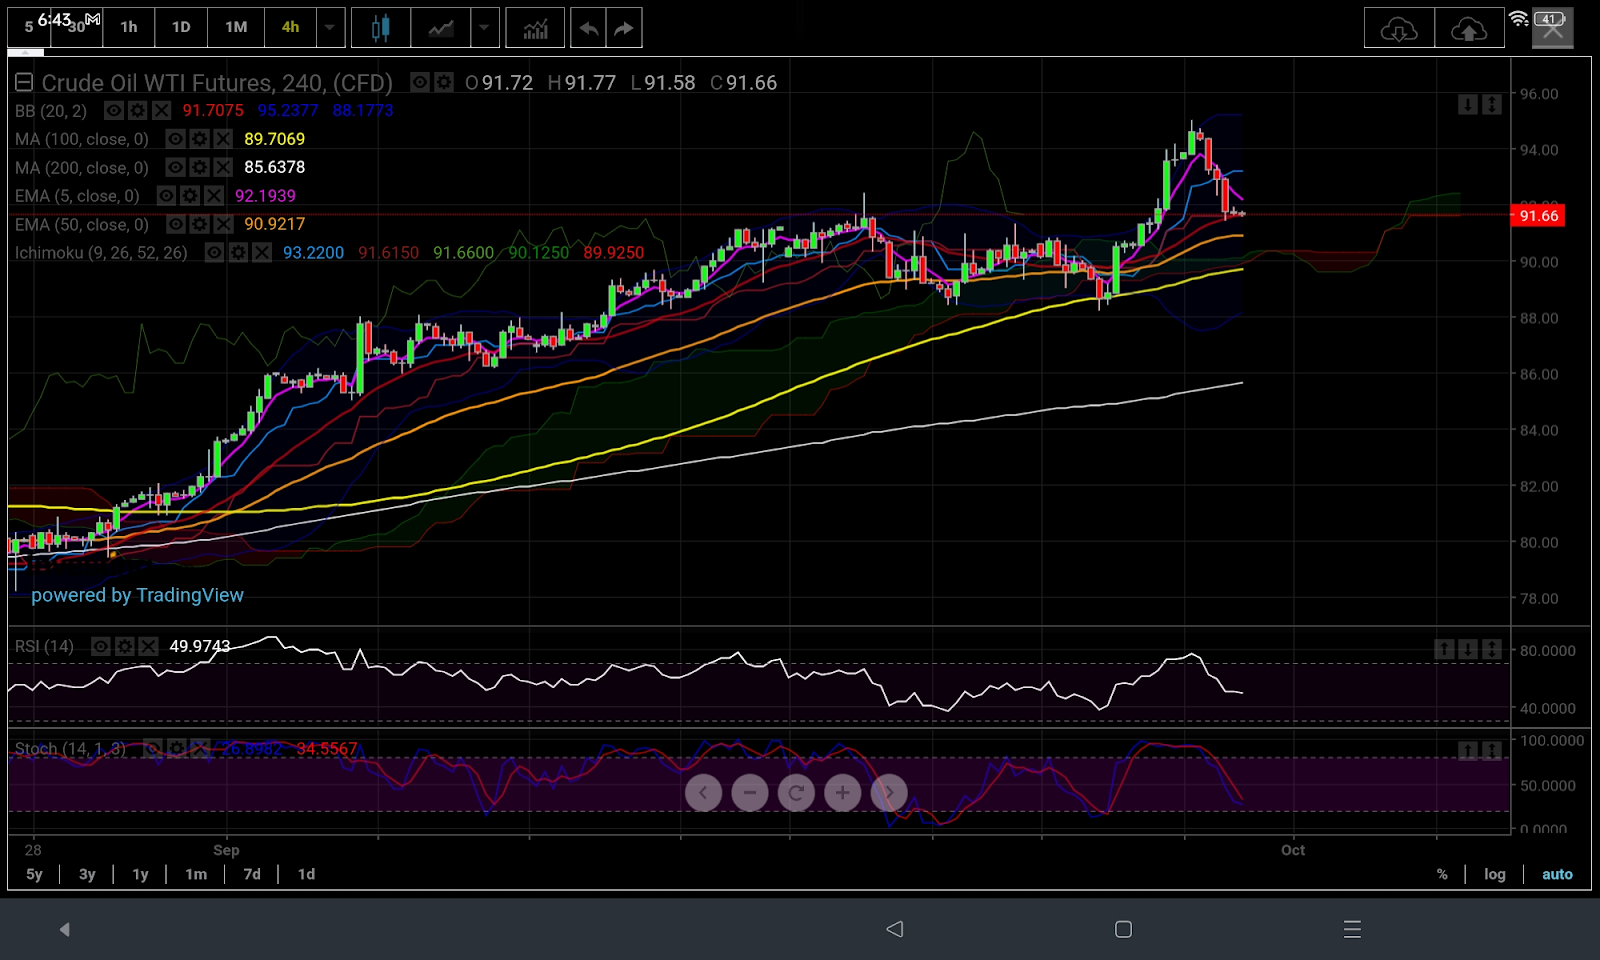Toggle Ichimoku cloud visibility
This screenshot has width=1600, height=960.
[214, 253]
